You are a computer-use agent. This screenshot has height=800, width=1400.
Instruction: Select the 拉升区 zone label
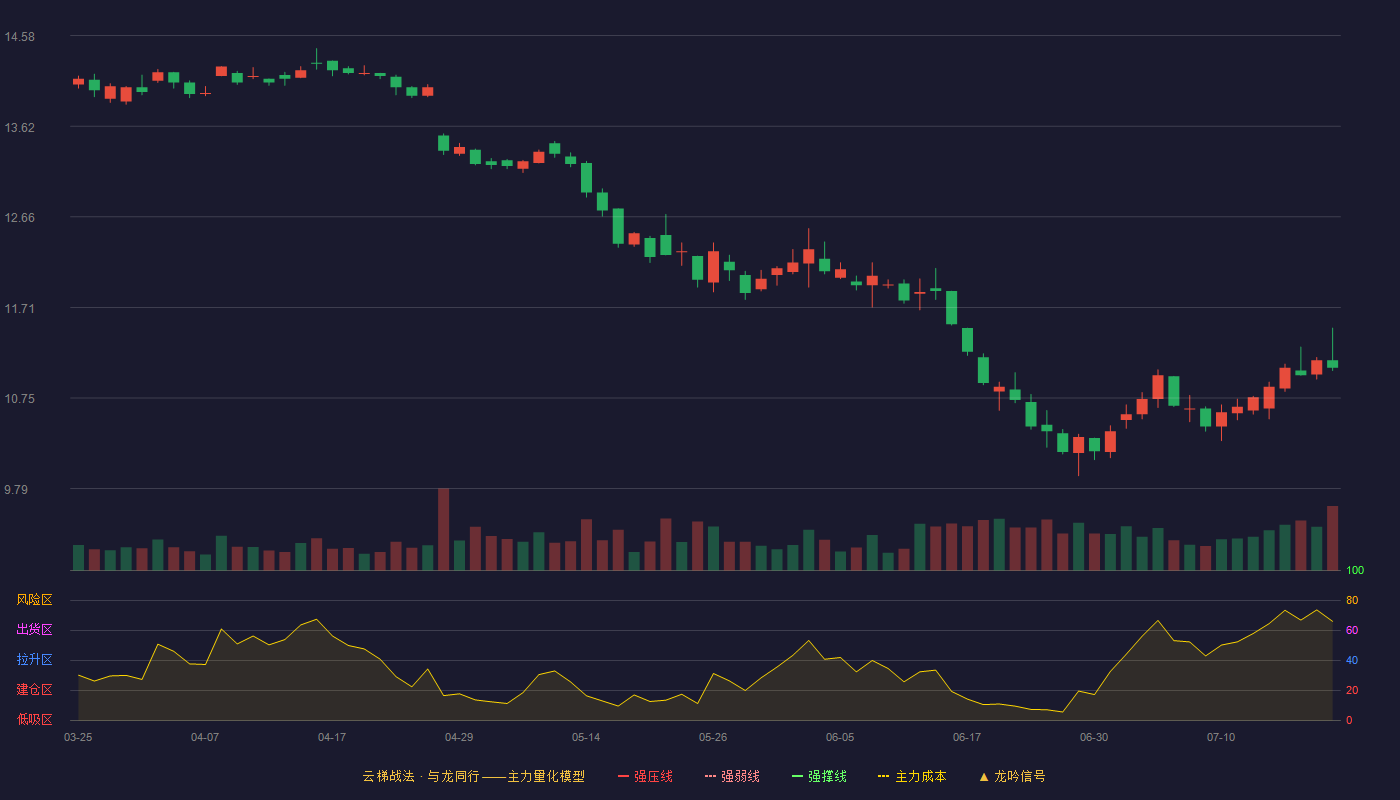(x=35, y=660)
